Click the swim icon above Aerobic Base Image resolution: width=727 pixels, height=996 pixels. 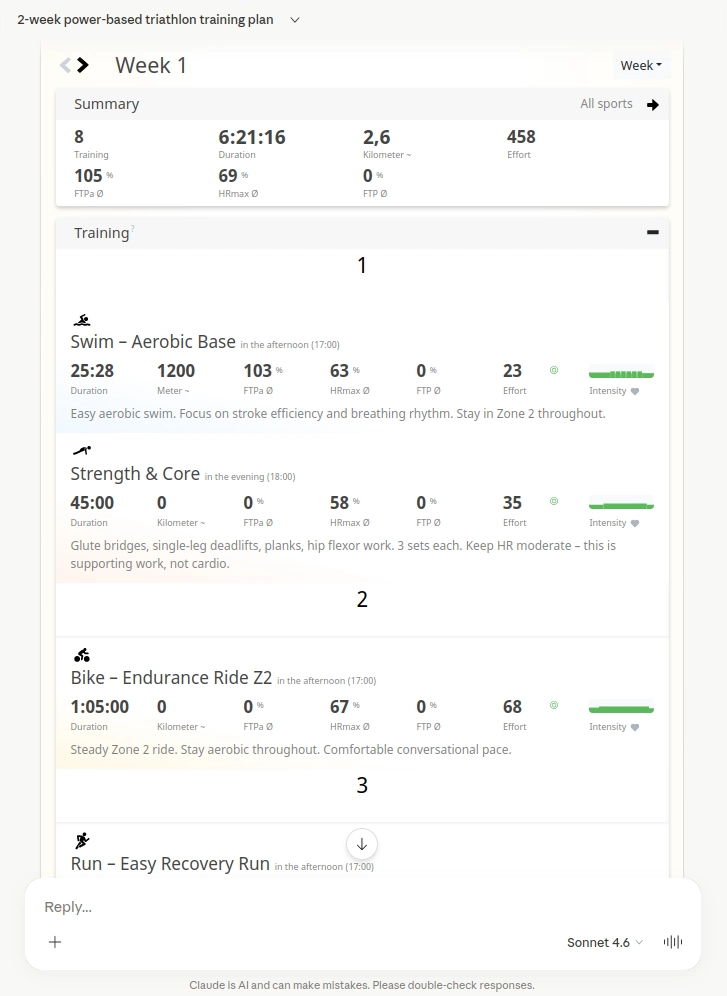point(82,320)
